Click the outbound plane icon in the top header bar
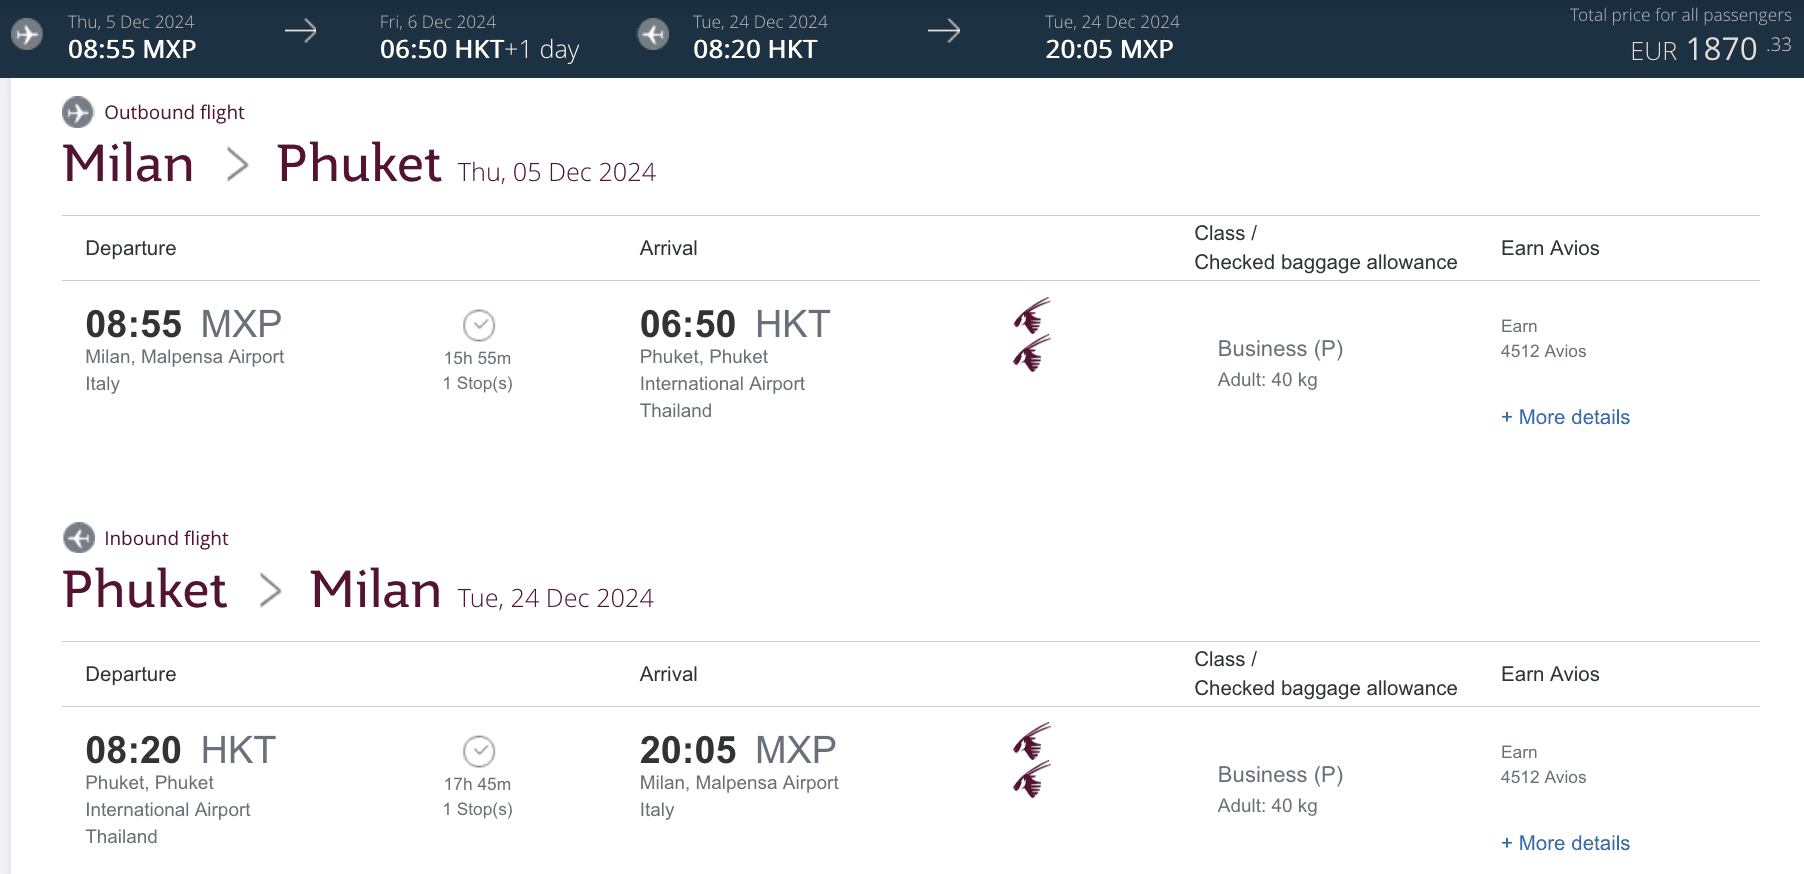This screenshot has width=1804, height=874. pyautogui.click(x=27, y=35)
